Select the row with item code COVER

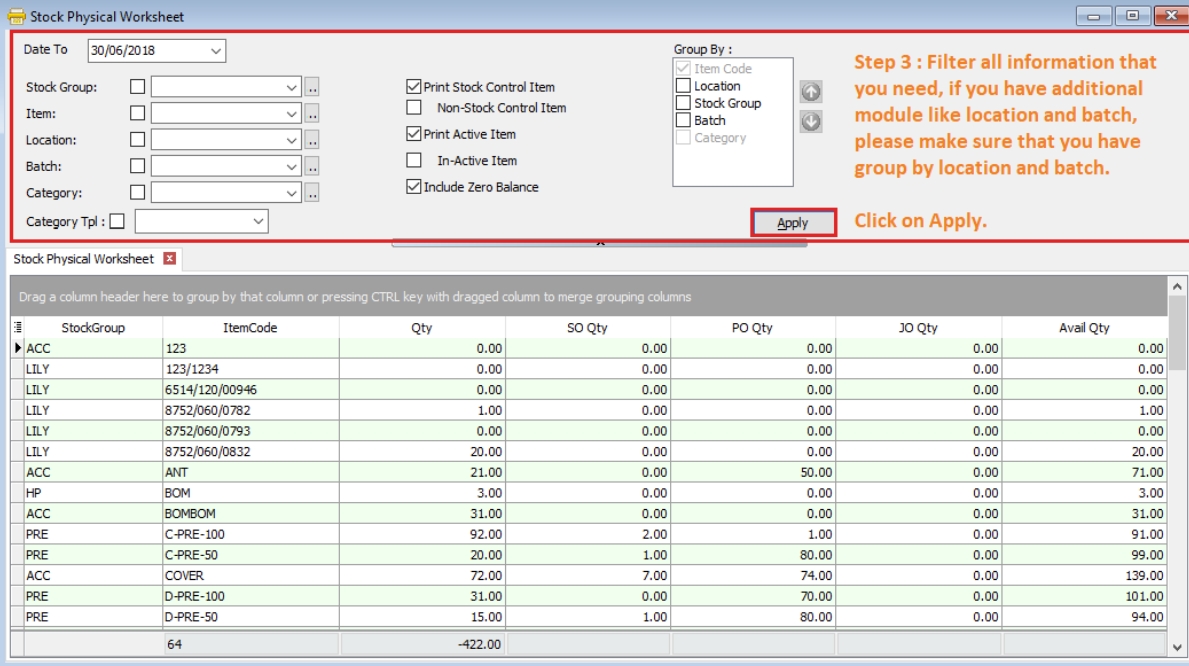[250, 576]
